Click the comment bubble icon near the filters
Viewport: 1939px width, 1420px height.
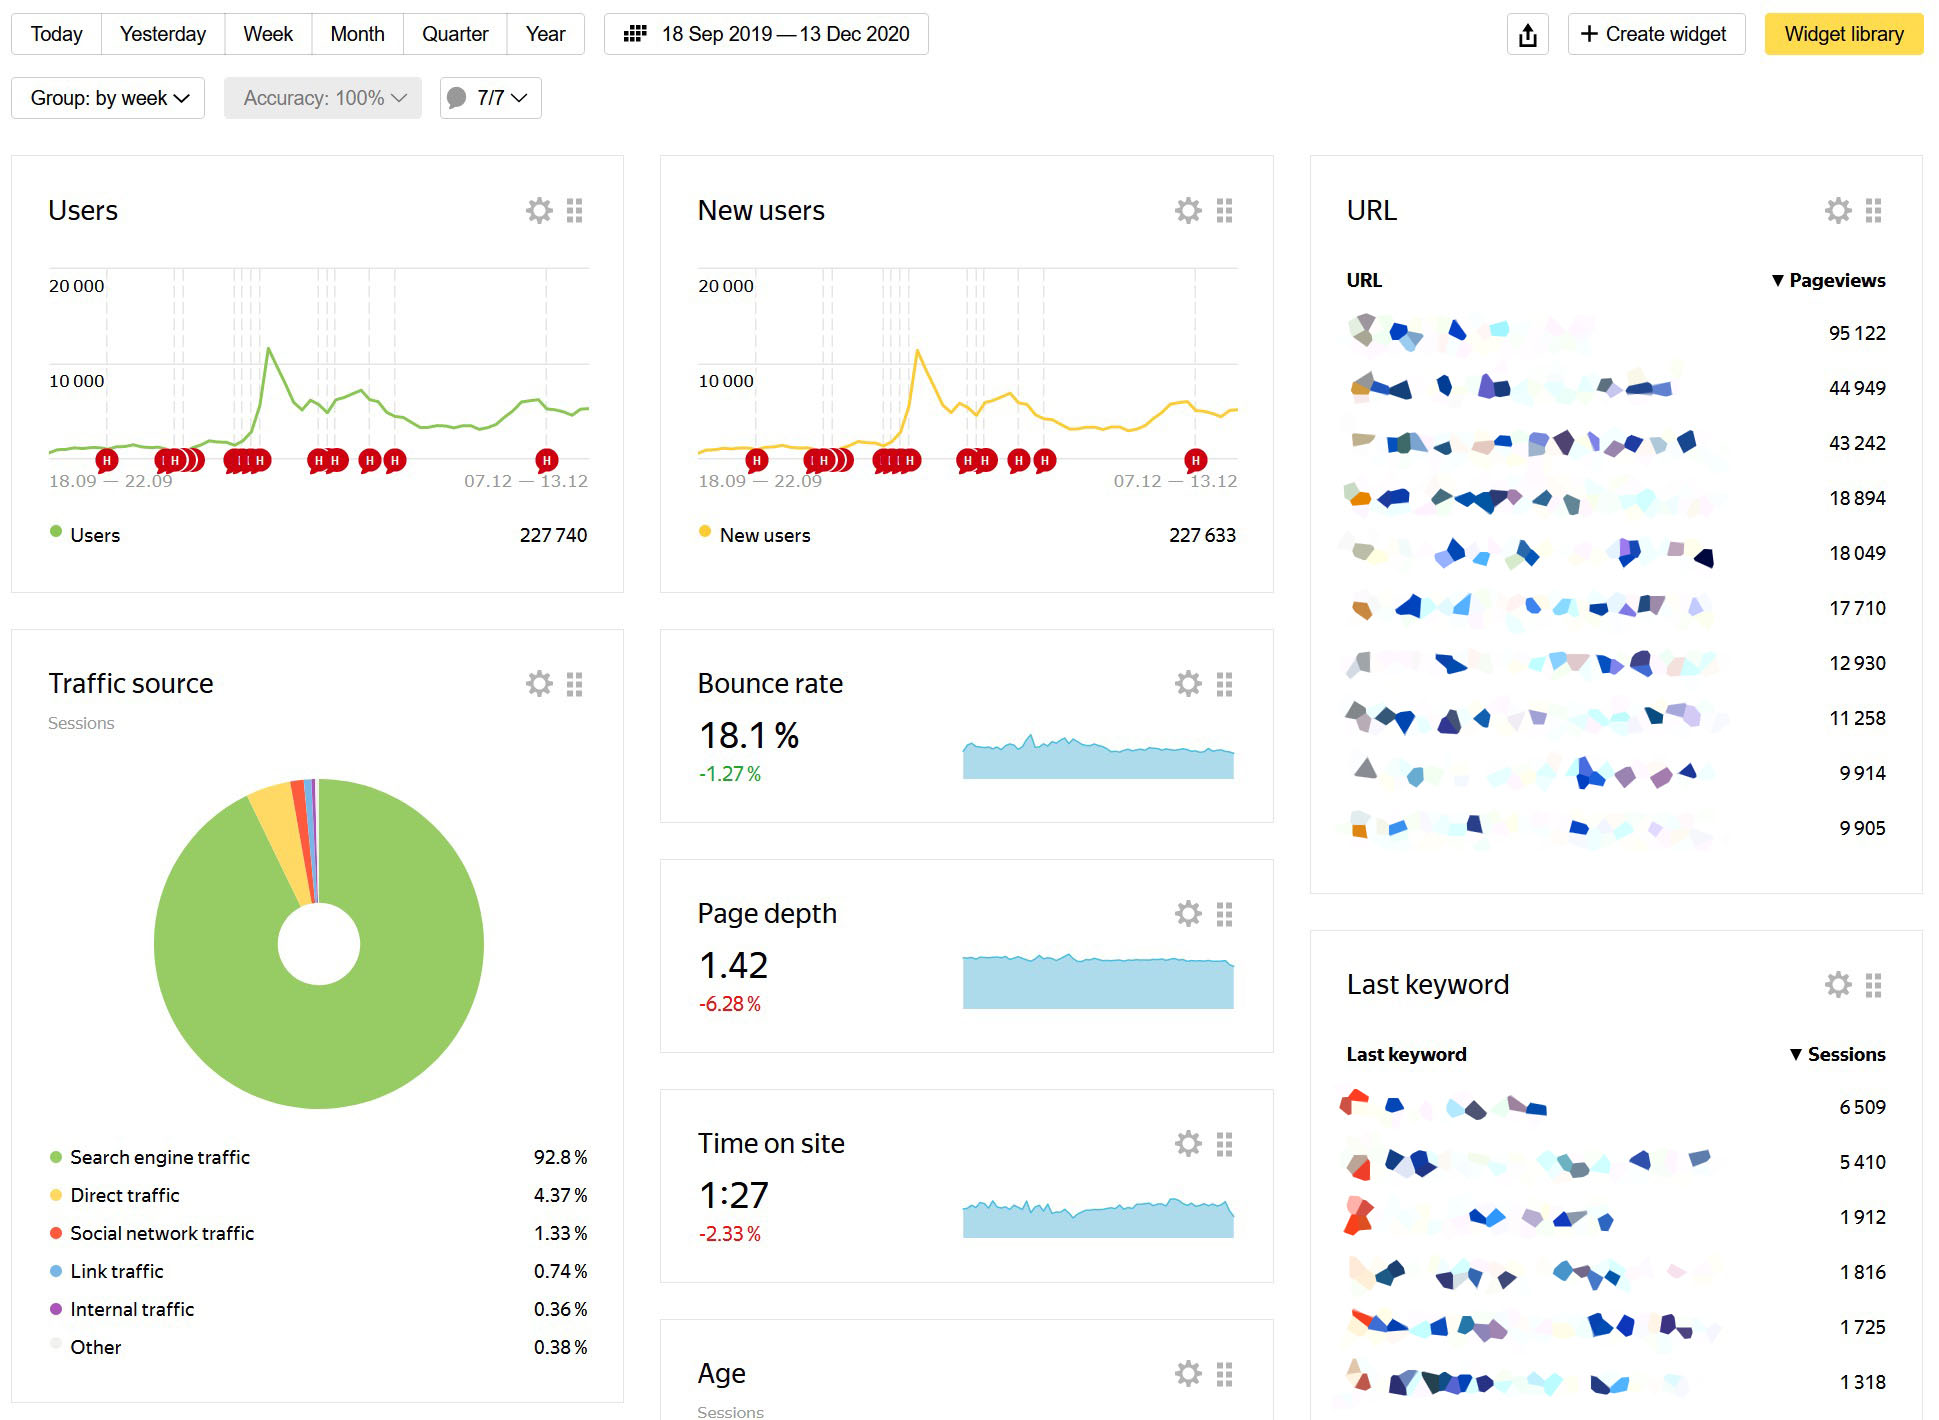click(458, 97)
